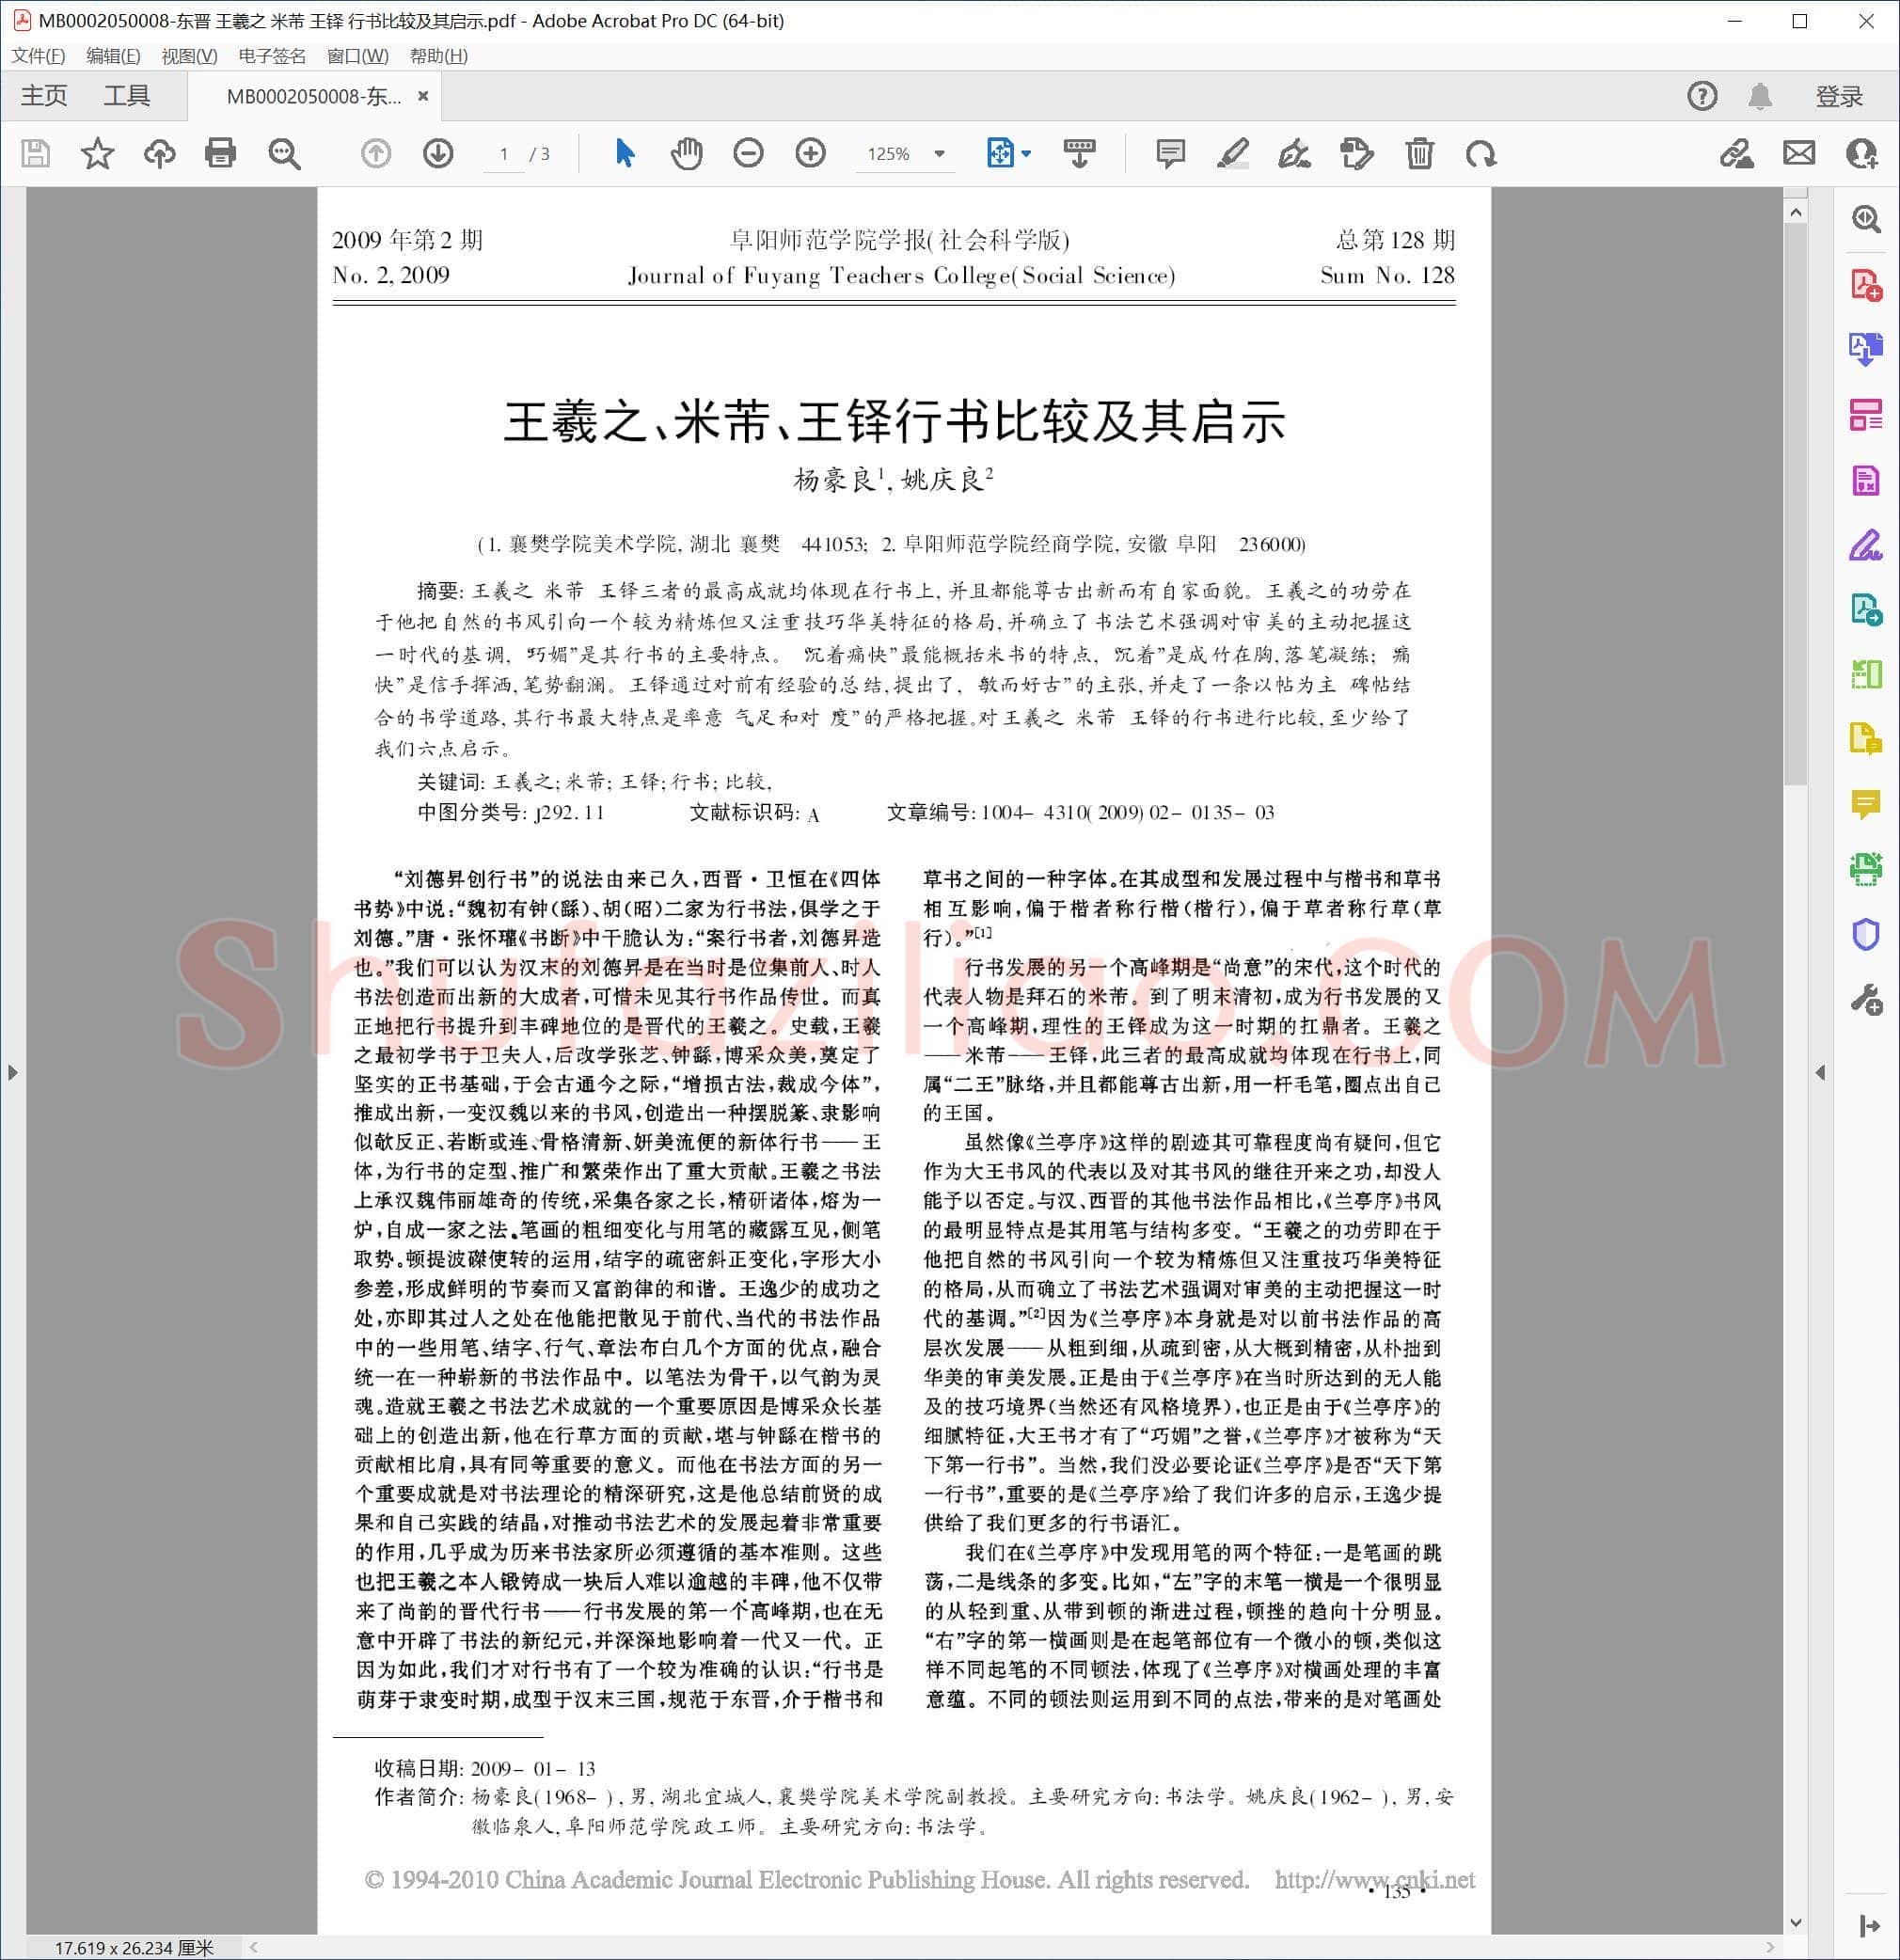The height and width of the screenshot is (1960, 1900).
Task: Close the MB0002050008 document tab
Action: pos(423,96)
